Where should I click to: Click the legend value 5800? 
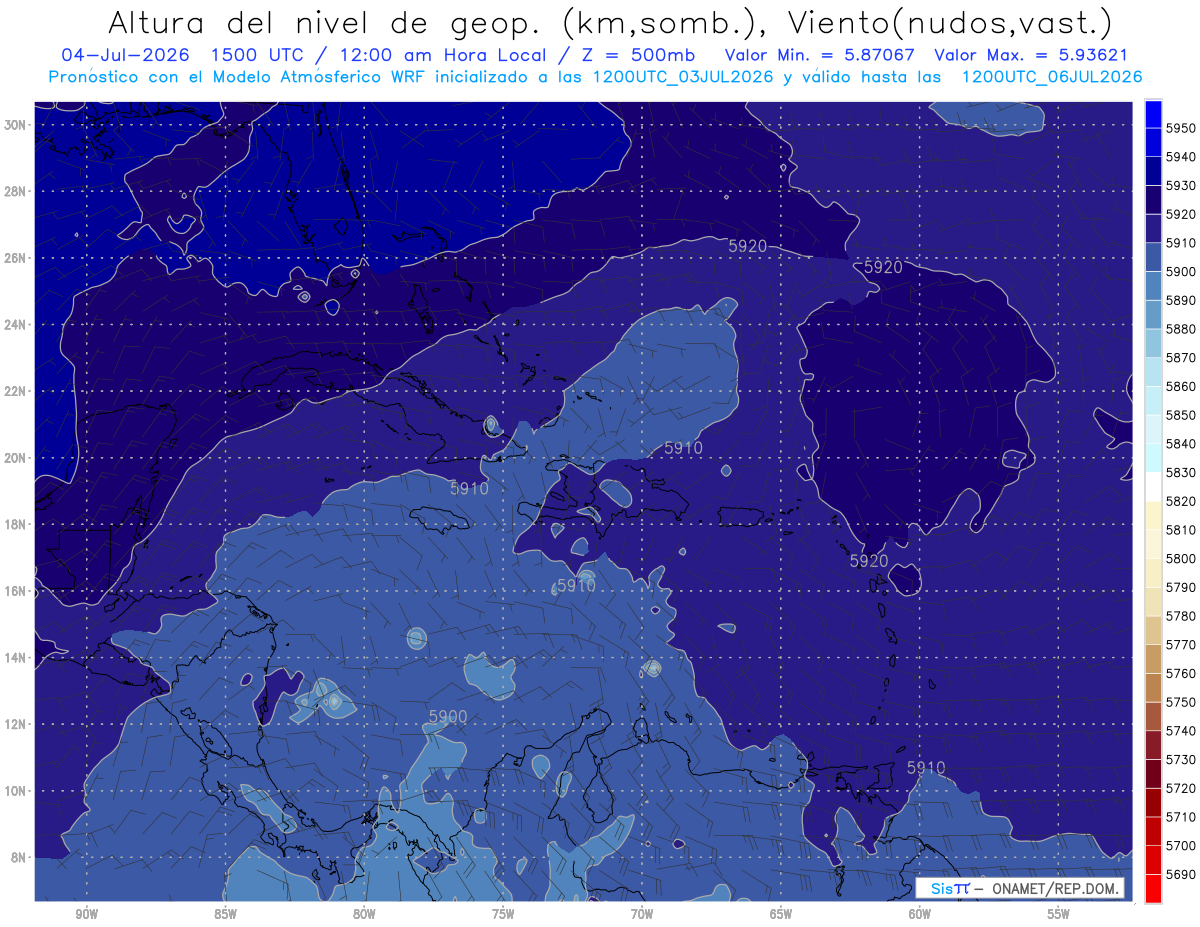point(1180,558)
